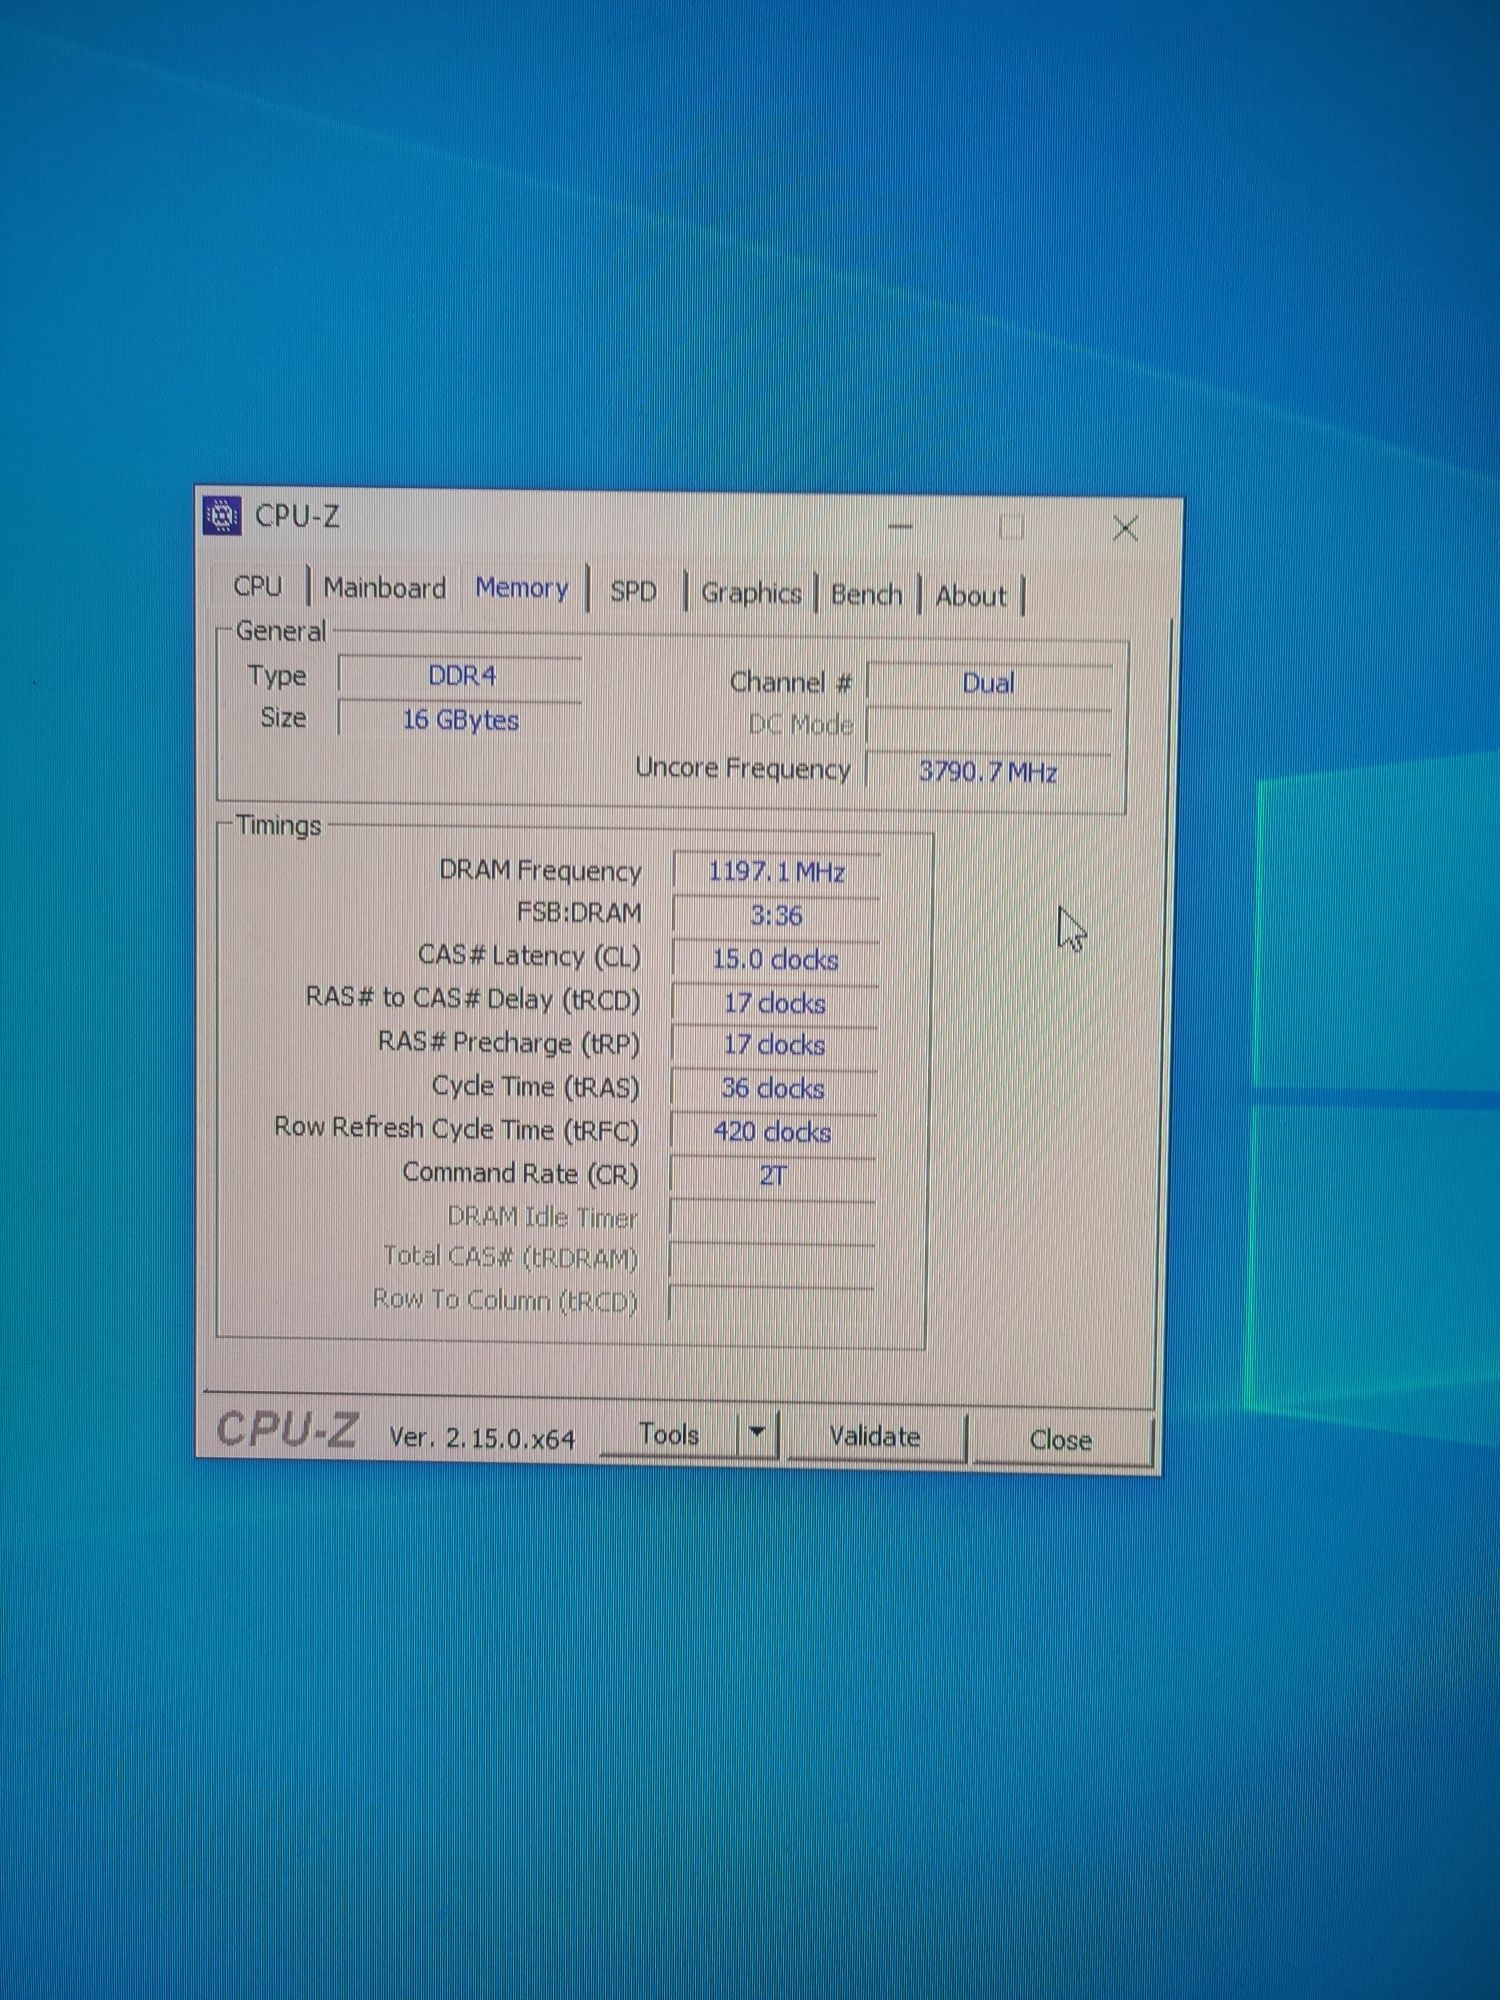Click the DDR4 memory type value
The height and width of the screenshot is (2000, 1500).
(x=461, y=676)
